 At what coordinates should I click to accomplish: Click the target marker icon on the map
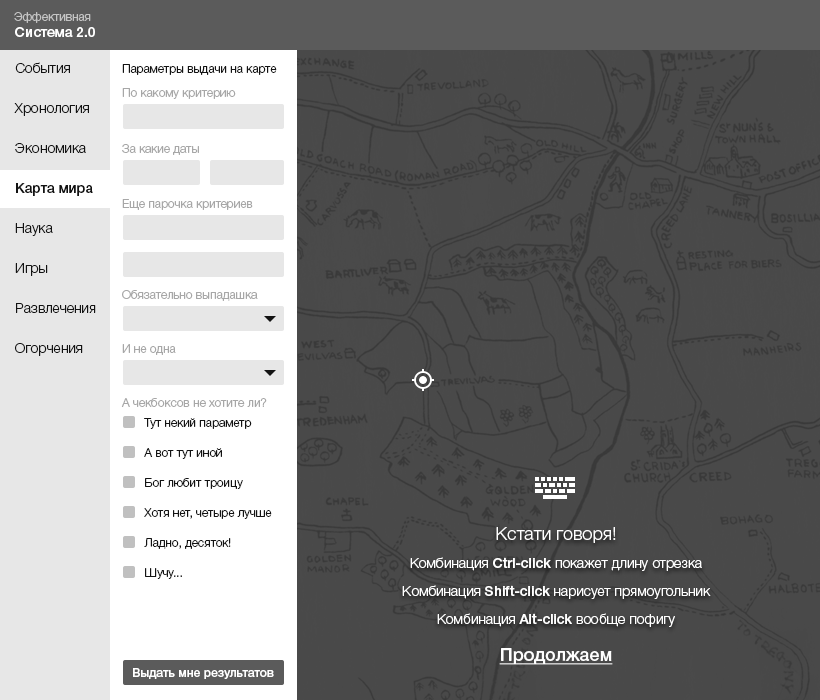(422, 380)
